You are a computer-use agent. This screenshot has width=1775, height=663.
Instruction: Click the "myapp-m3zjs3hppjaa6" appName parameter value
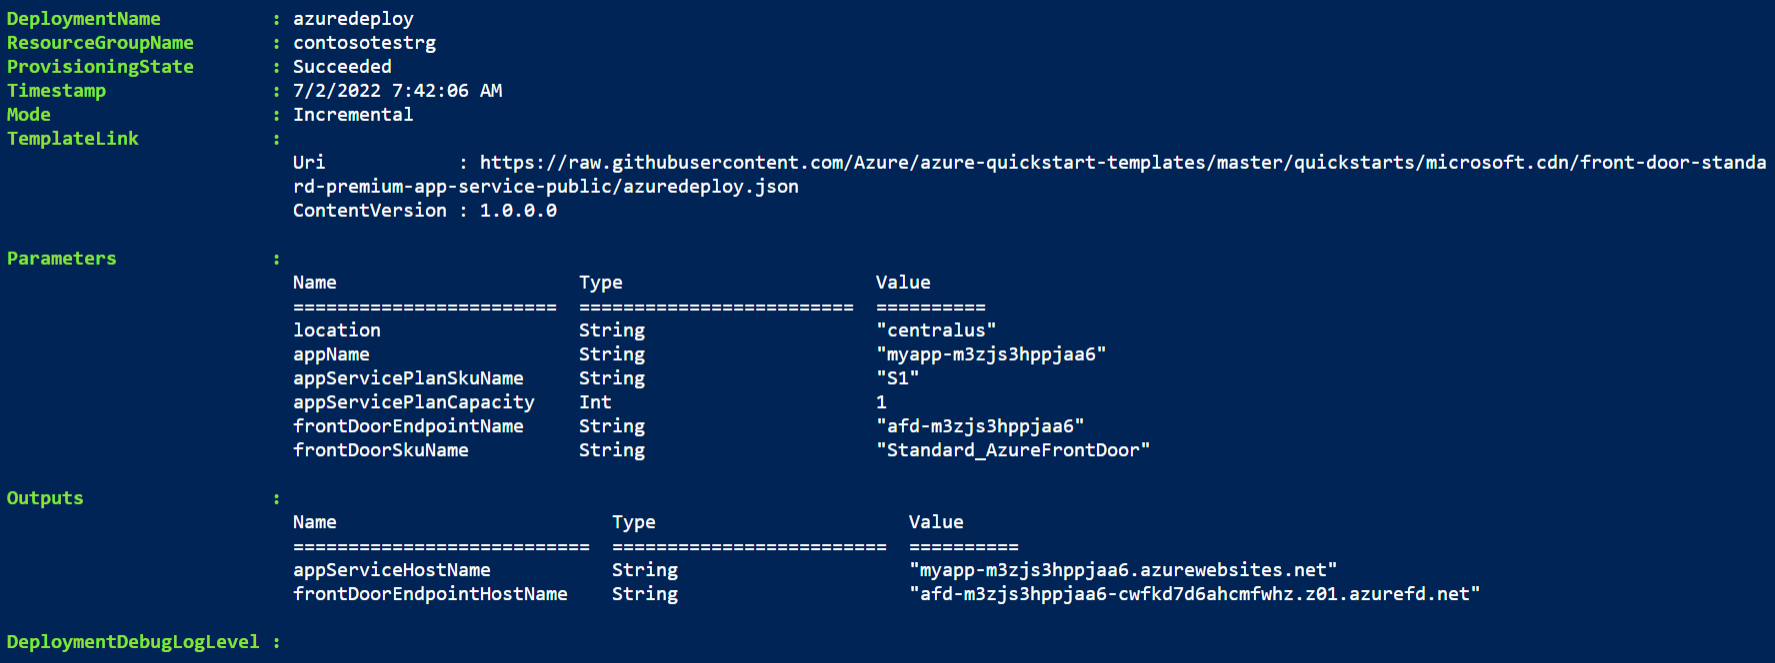pyautogui.click(x=991, y=355)
